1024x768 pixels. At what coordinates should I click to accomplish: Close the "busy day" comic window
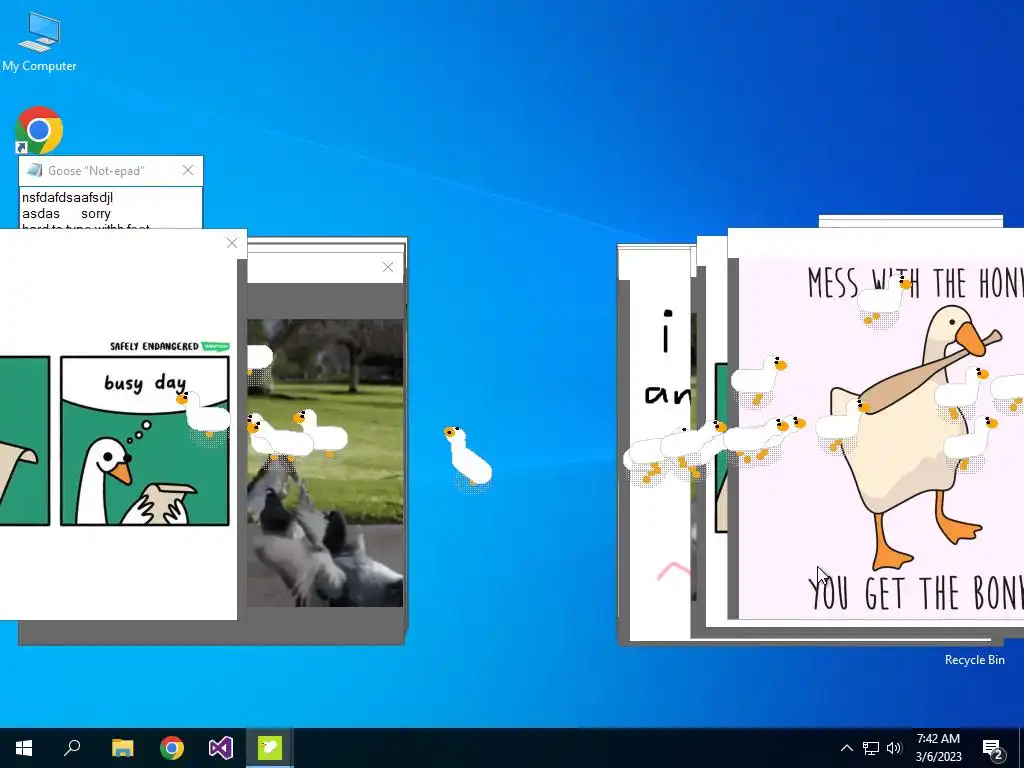click(x=232, y=243)
